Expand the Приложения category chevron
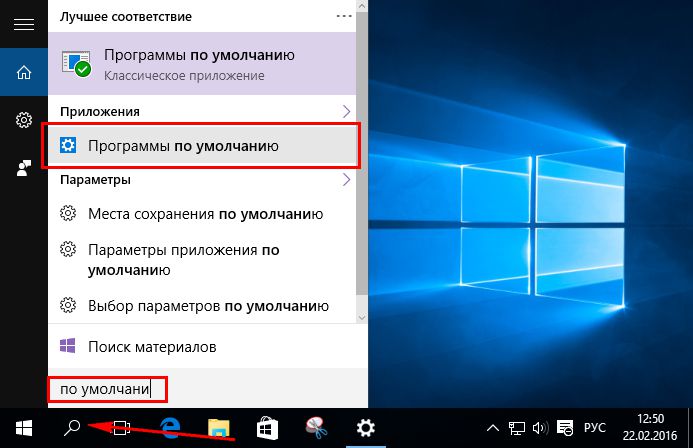693x448 pixels. point(346,110)
